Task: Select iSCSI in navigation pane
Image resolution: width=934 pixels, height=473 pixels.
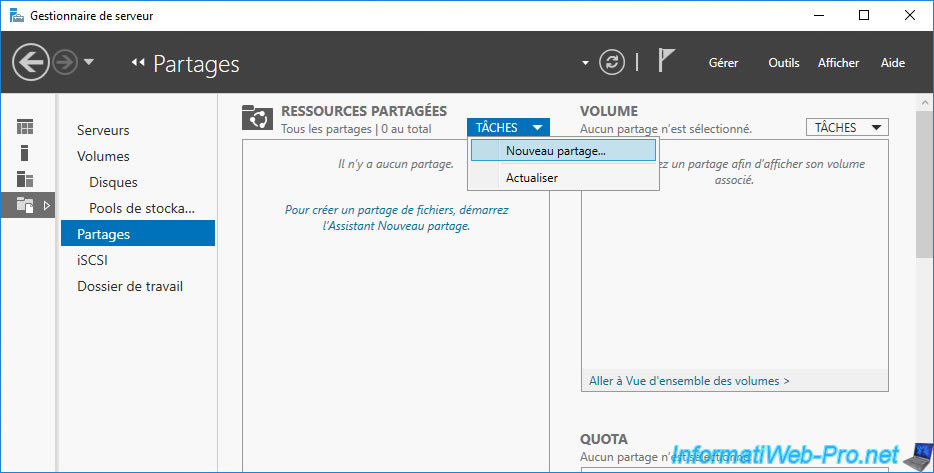Action: point(92,260)
